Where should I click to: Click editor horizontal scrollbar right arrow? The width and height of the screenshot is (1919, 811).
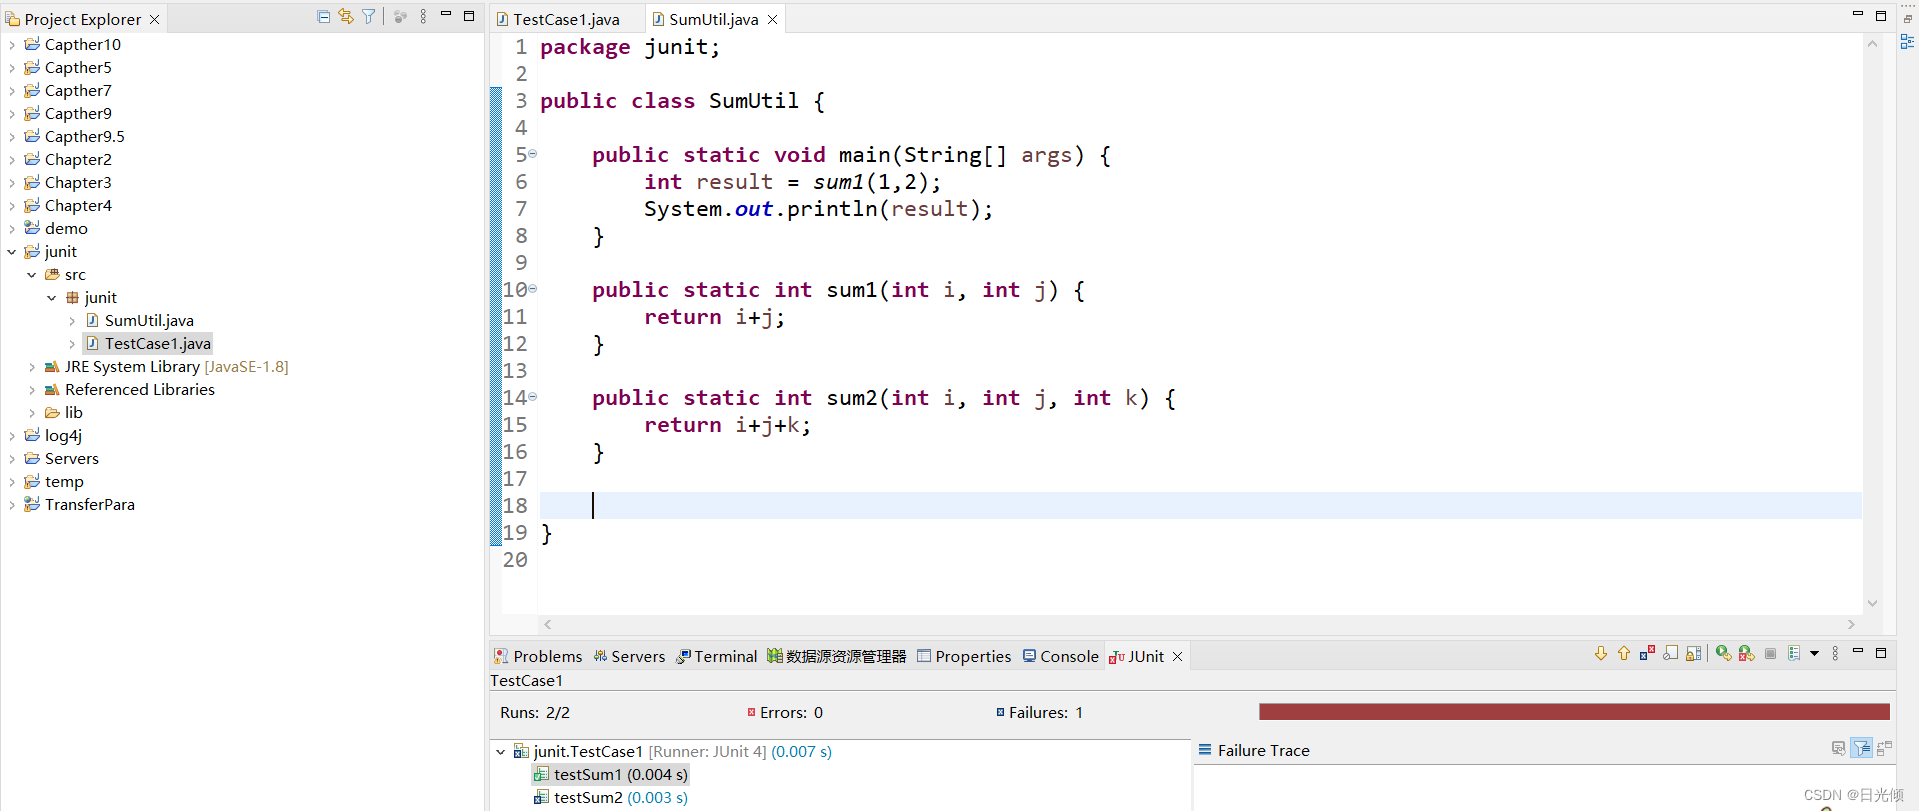[1851, 624]
